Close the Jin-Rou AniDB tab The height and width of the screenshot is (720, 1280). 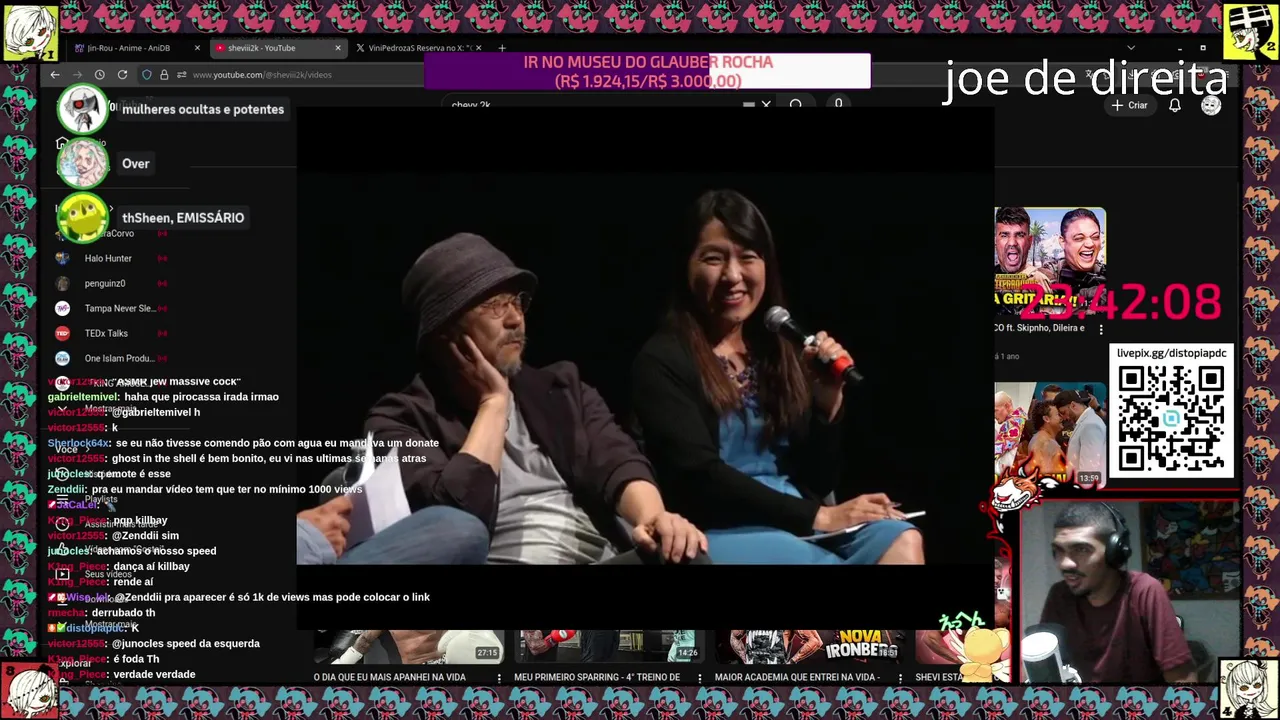tap(197, 48)
